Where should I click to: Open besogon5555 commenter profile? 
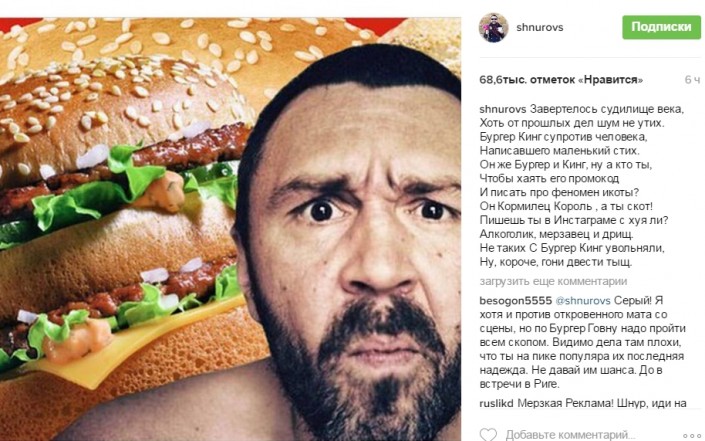click(x=515, y=300)
